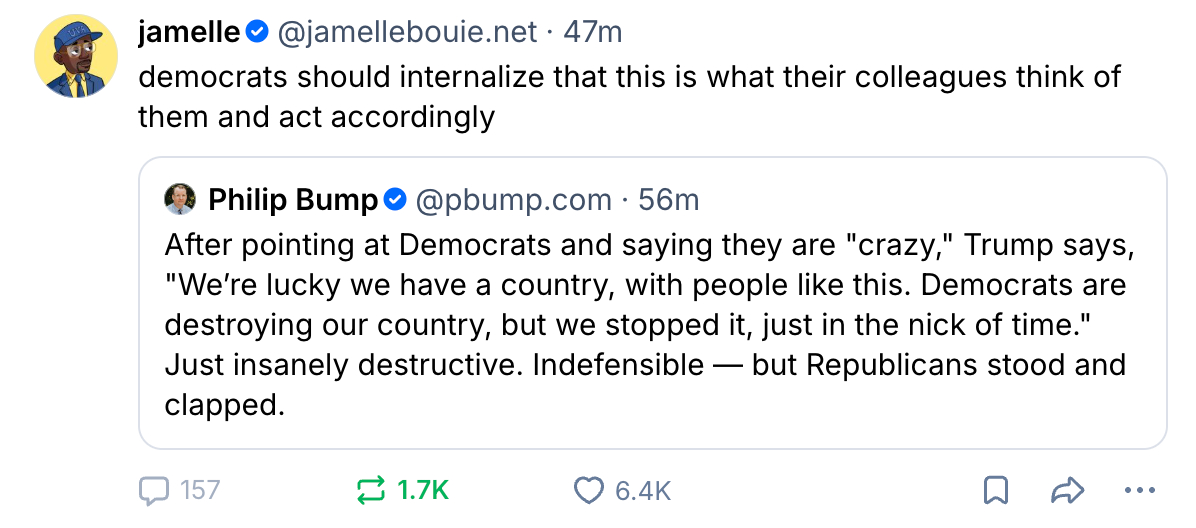Click the 1.7K repost count

tap(423, 490)
